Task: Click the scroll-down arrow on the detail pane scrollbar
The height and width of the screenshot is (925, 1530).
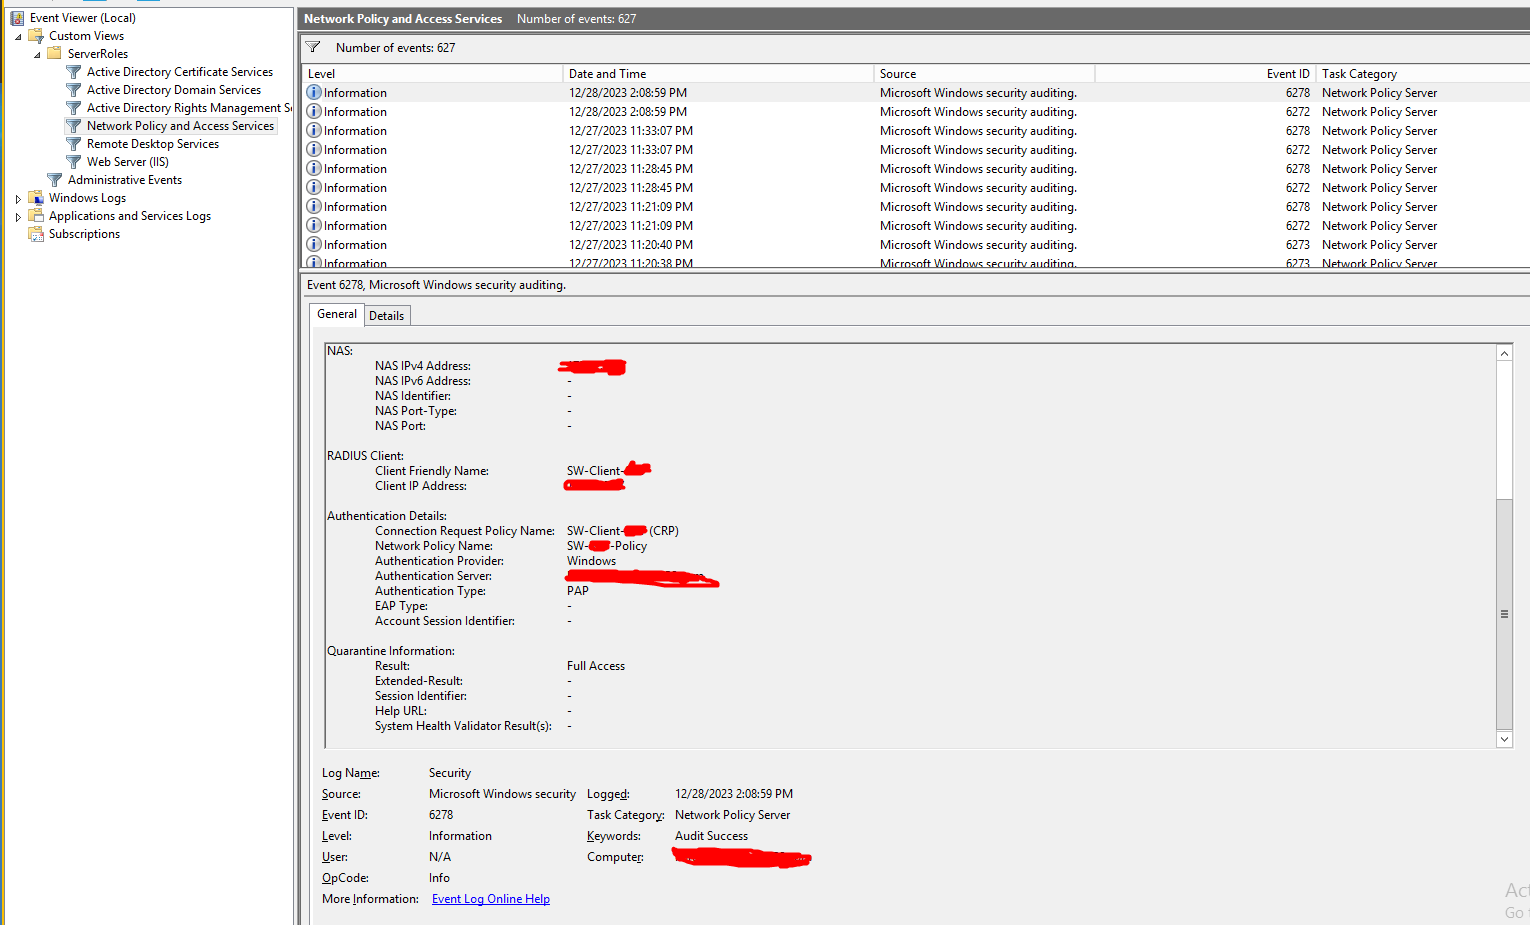Action: (1504, 739)
